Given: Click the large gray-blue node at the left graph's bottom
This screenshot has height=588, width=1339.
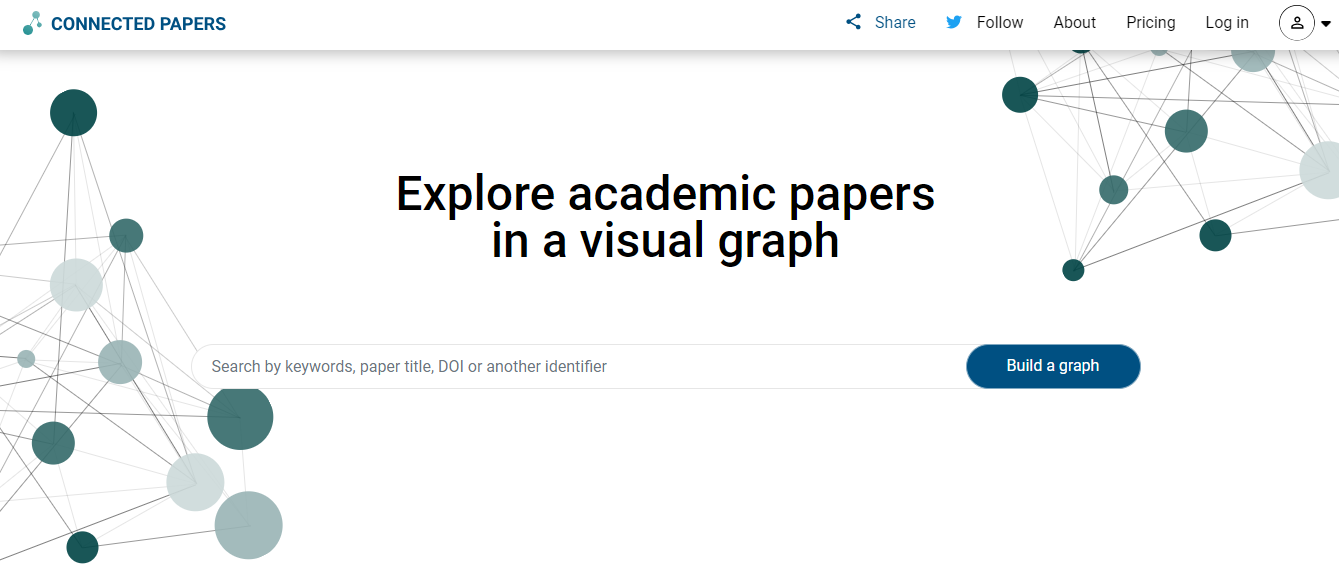Looking at the screenshot, I should (249, 525).
